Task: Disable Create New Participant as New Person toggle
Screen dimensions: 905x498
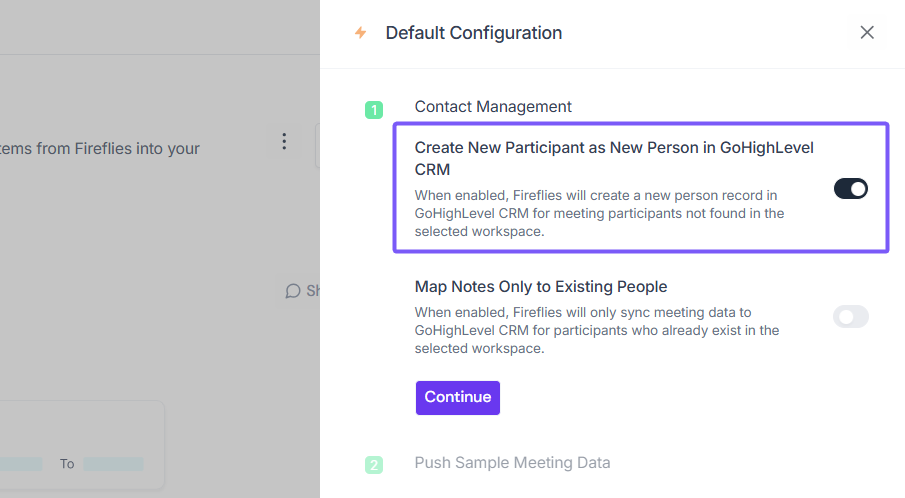Action: [x=851, y=188]
